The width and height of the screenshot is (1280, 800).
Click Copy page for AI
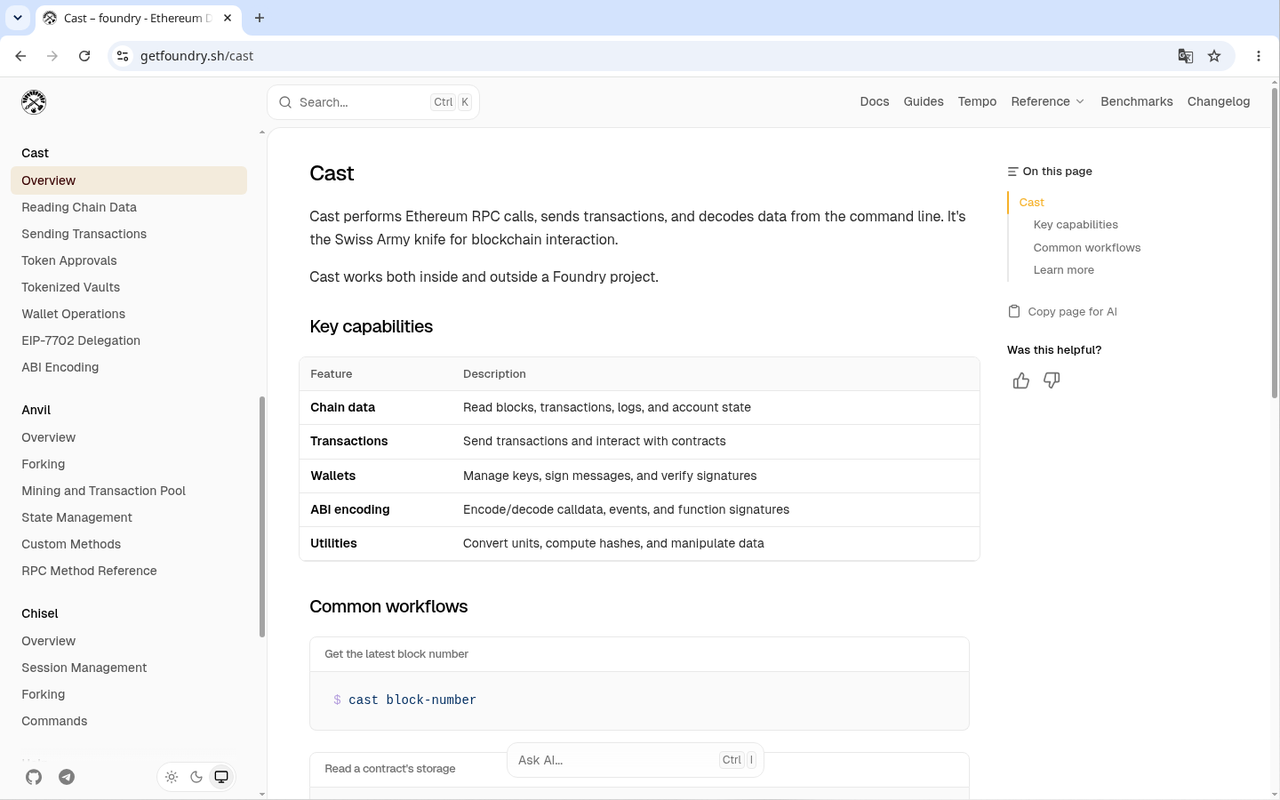pos(1062,311)
